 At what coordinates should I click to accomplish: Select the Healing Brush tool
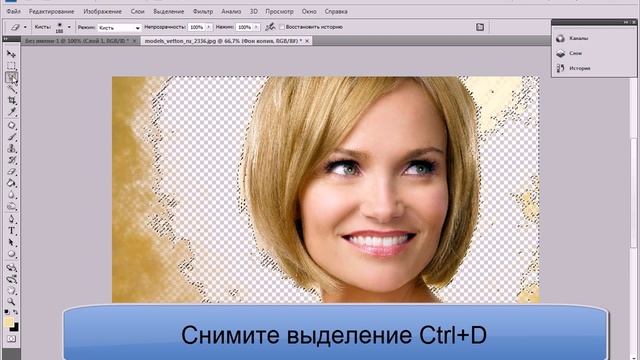(11, 125)
